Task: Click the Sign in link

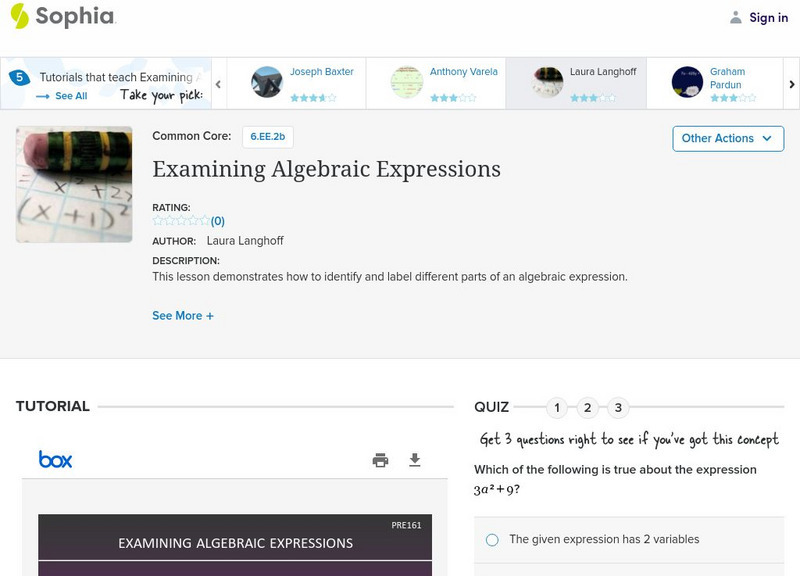Action: [x=768, y=17]
